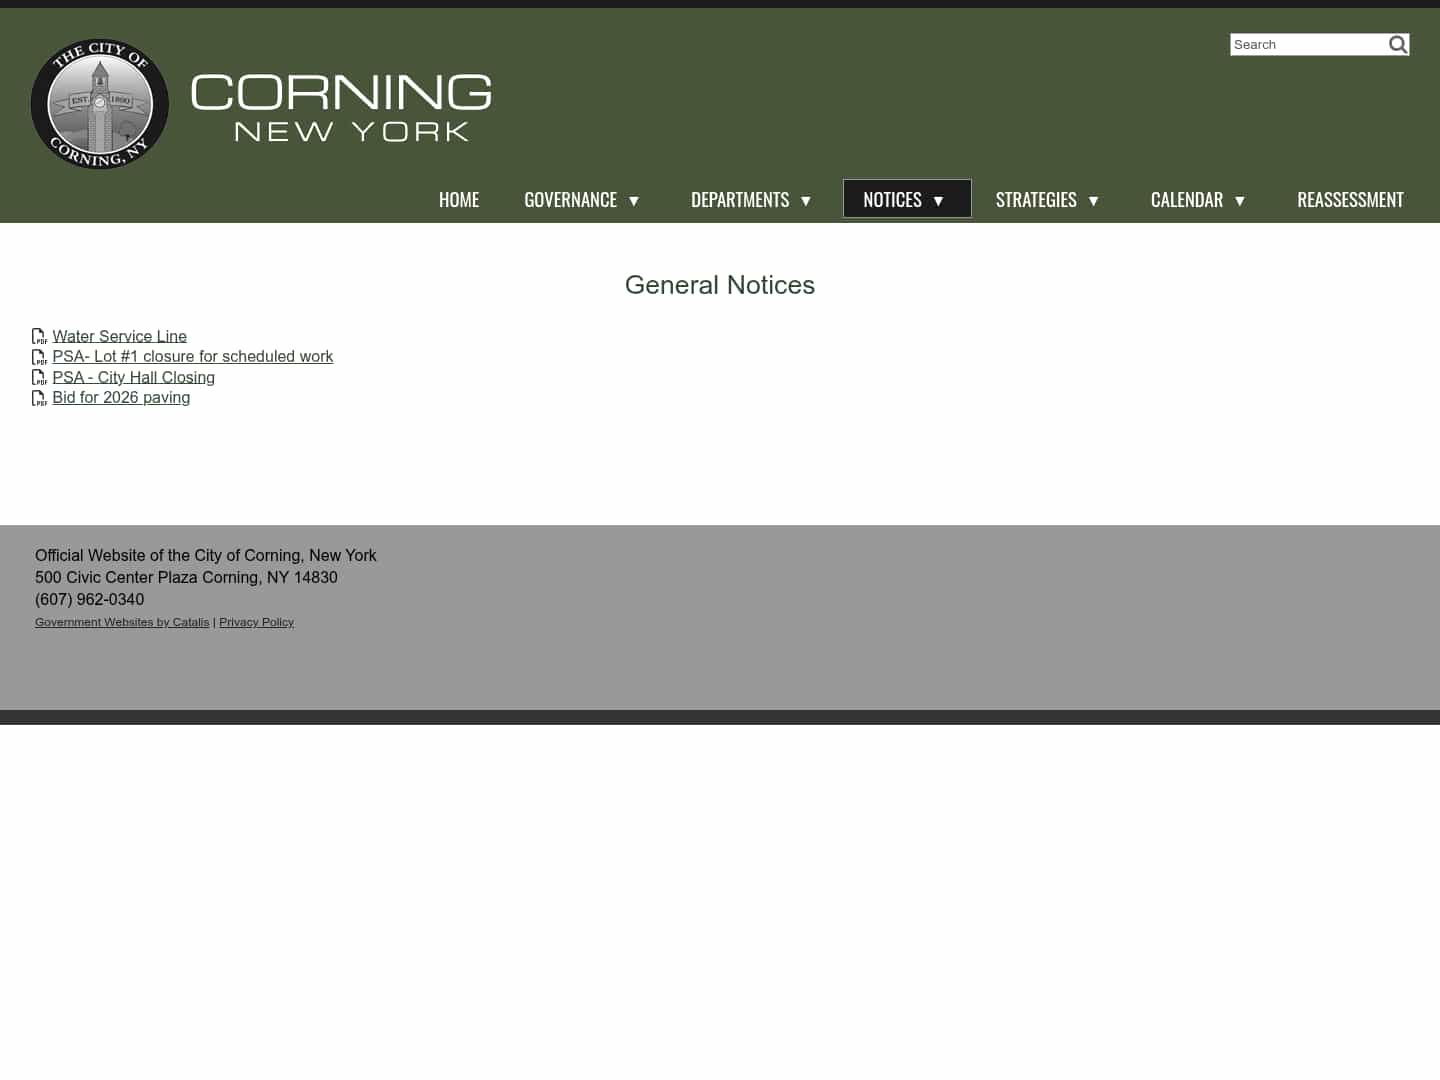Click PDF icon beside Bid for 2026 paving
1440x1080 pixels.
coord(40,398)
